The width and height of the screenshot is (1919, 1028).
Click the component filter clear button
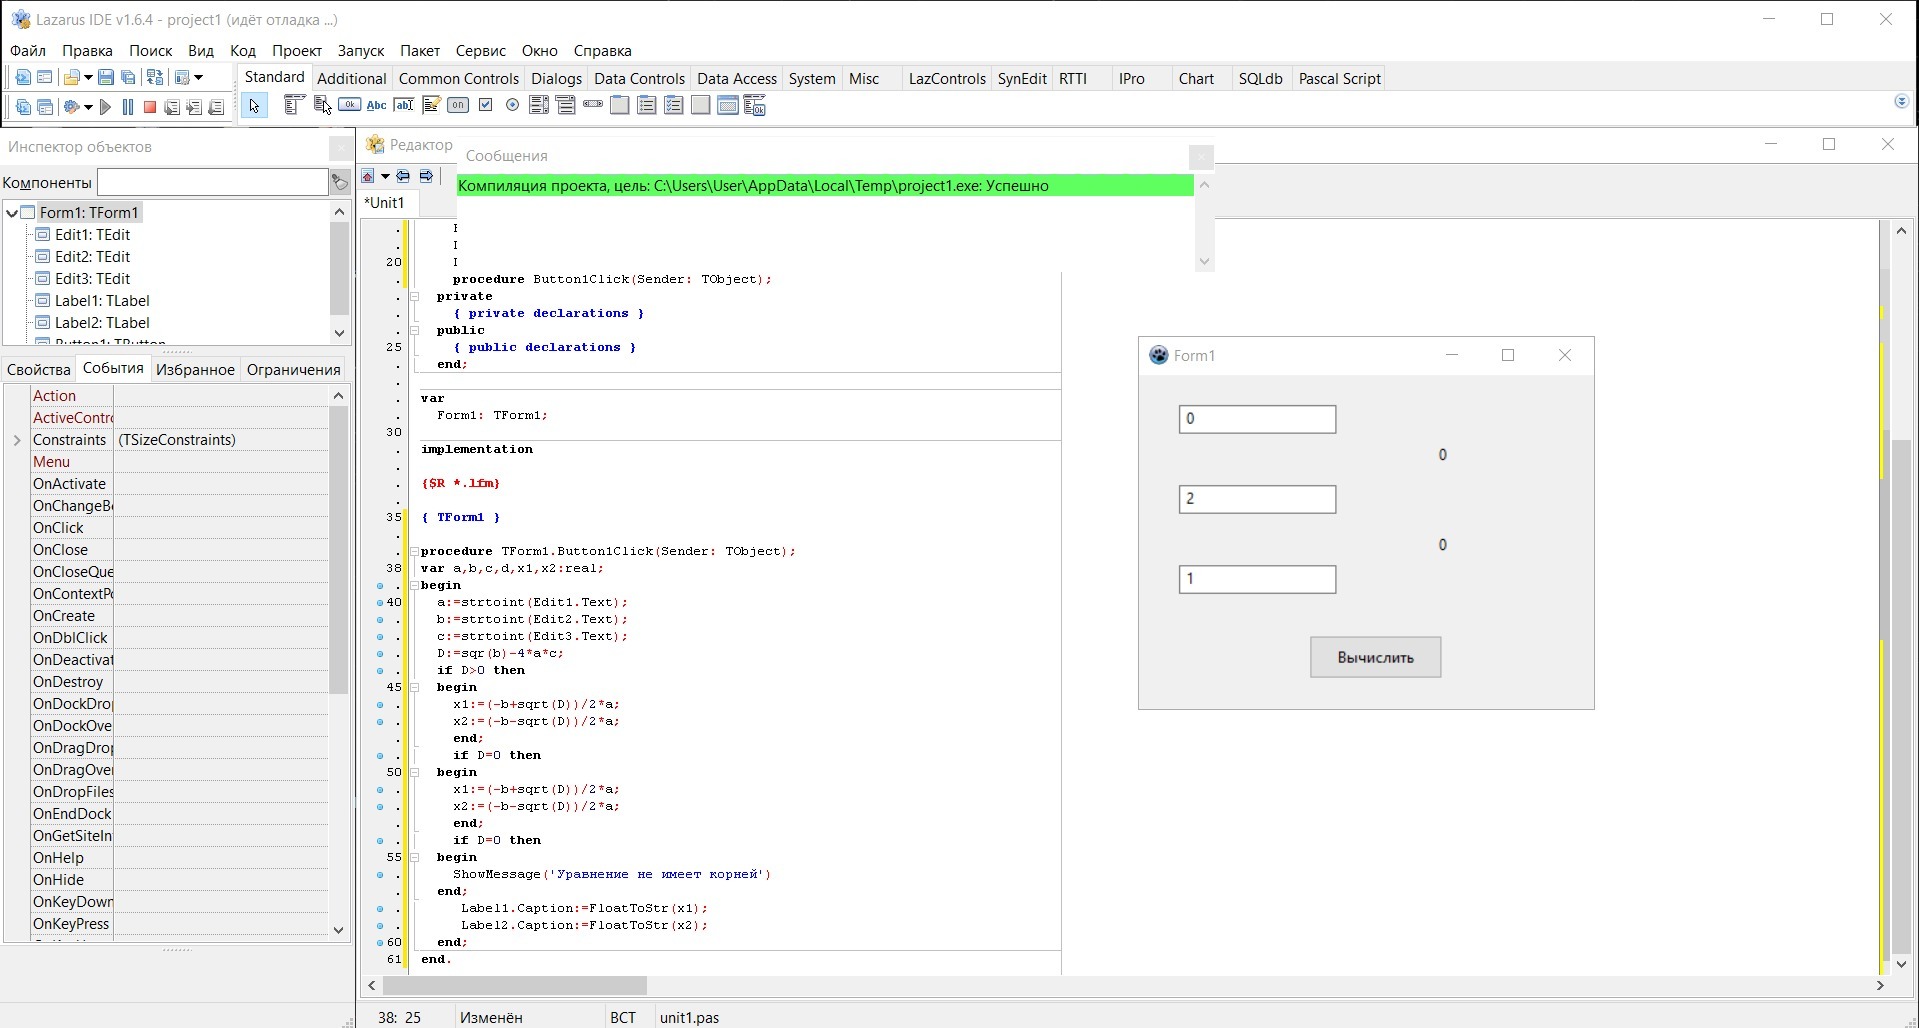click(x=340, y=182)
